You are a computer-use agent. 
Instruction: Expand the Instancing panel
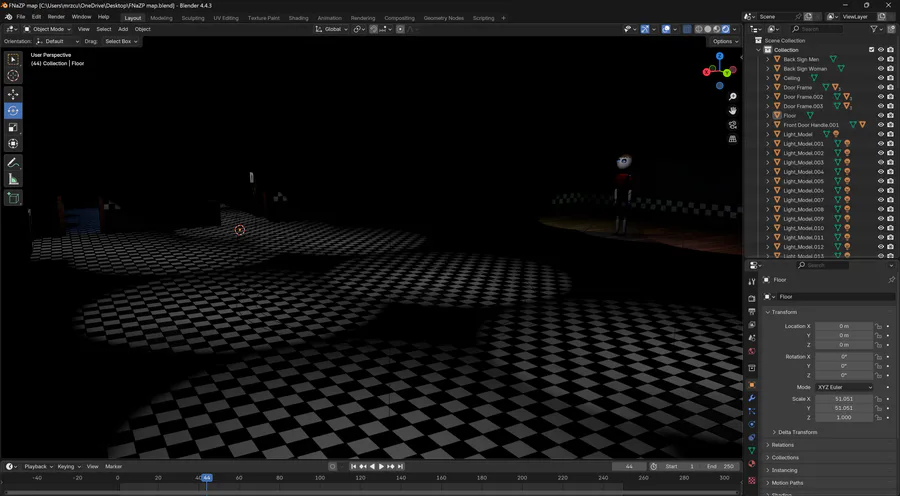pos(784,470)
